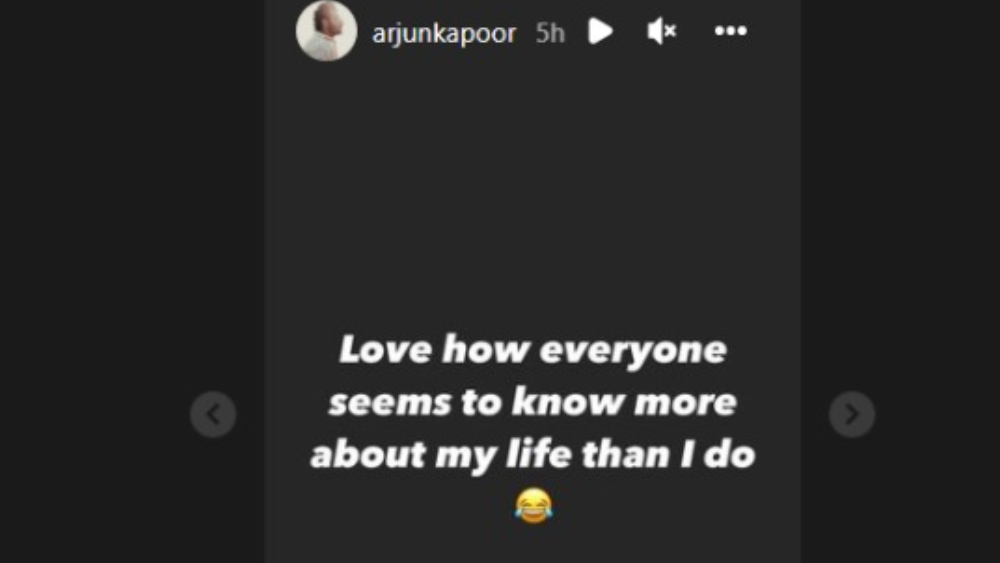Advance to the next story arrow
1000x563 pixels.
852,414
